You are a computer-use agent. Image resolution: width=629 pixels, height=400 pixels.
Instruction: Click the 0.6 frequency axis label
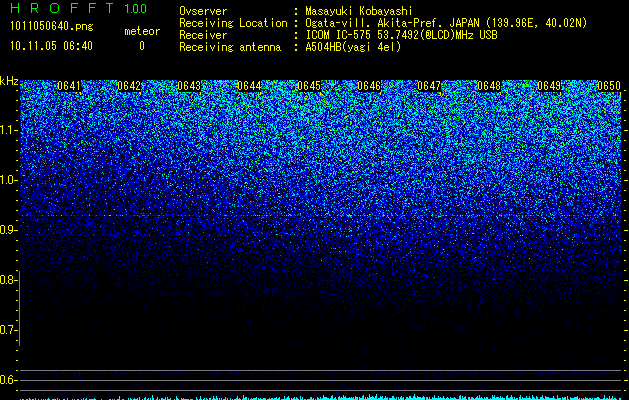pyautogui.click(x=8, y=380)
